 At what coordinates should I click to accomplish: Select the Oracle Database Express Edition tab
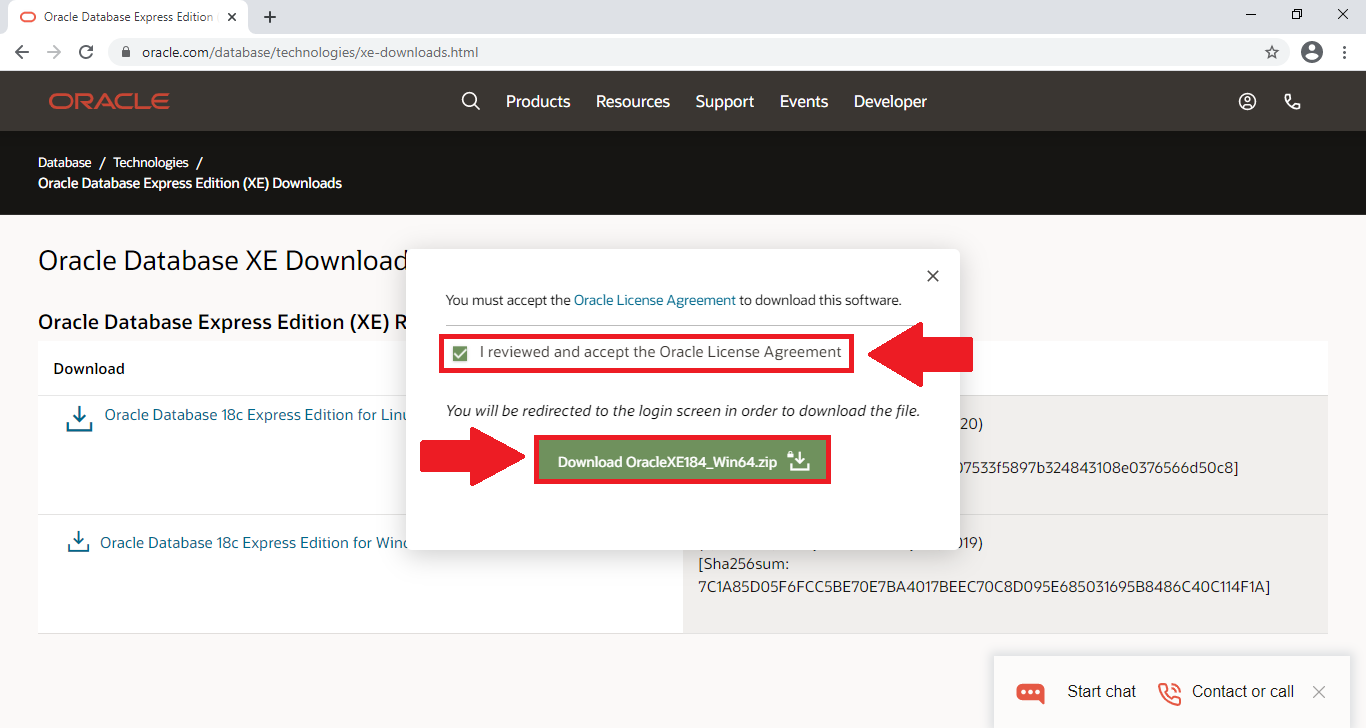coord(127,17)
